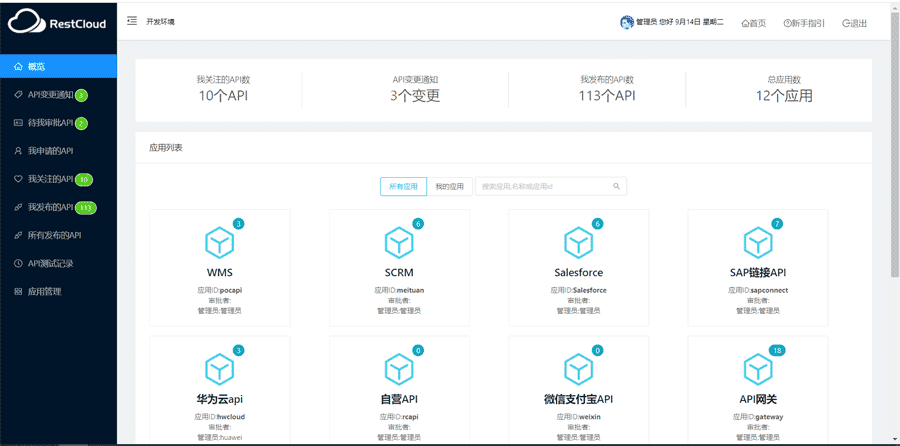The height and width of the screenshot is (446, 900).
Task: Open 我申请的API menu item
Action: click(x=59, y=151)
